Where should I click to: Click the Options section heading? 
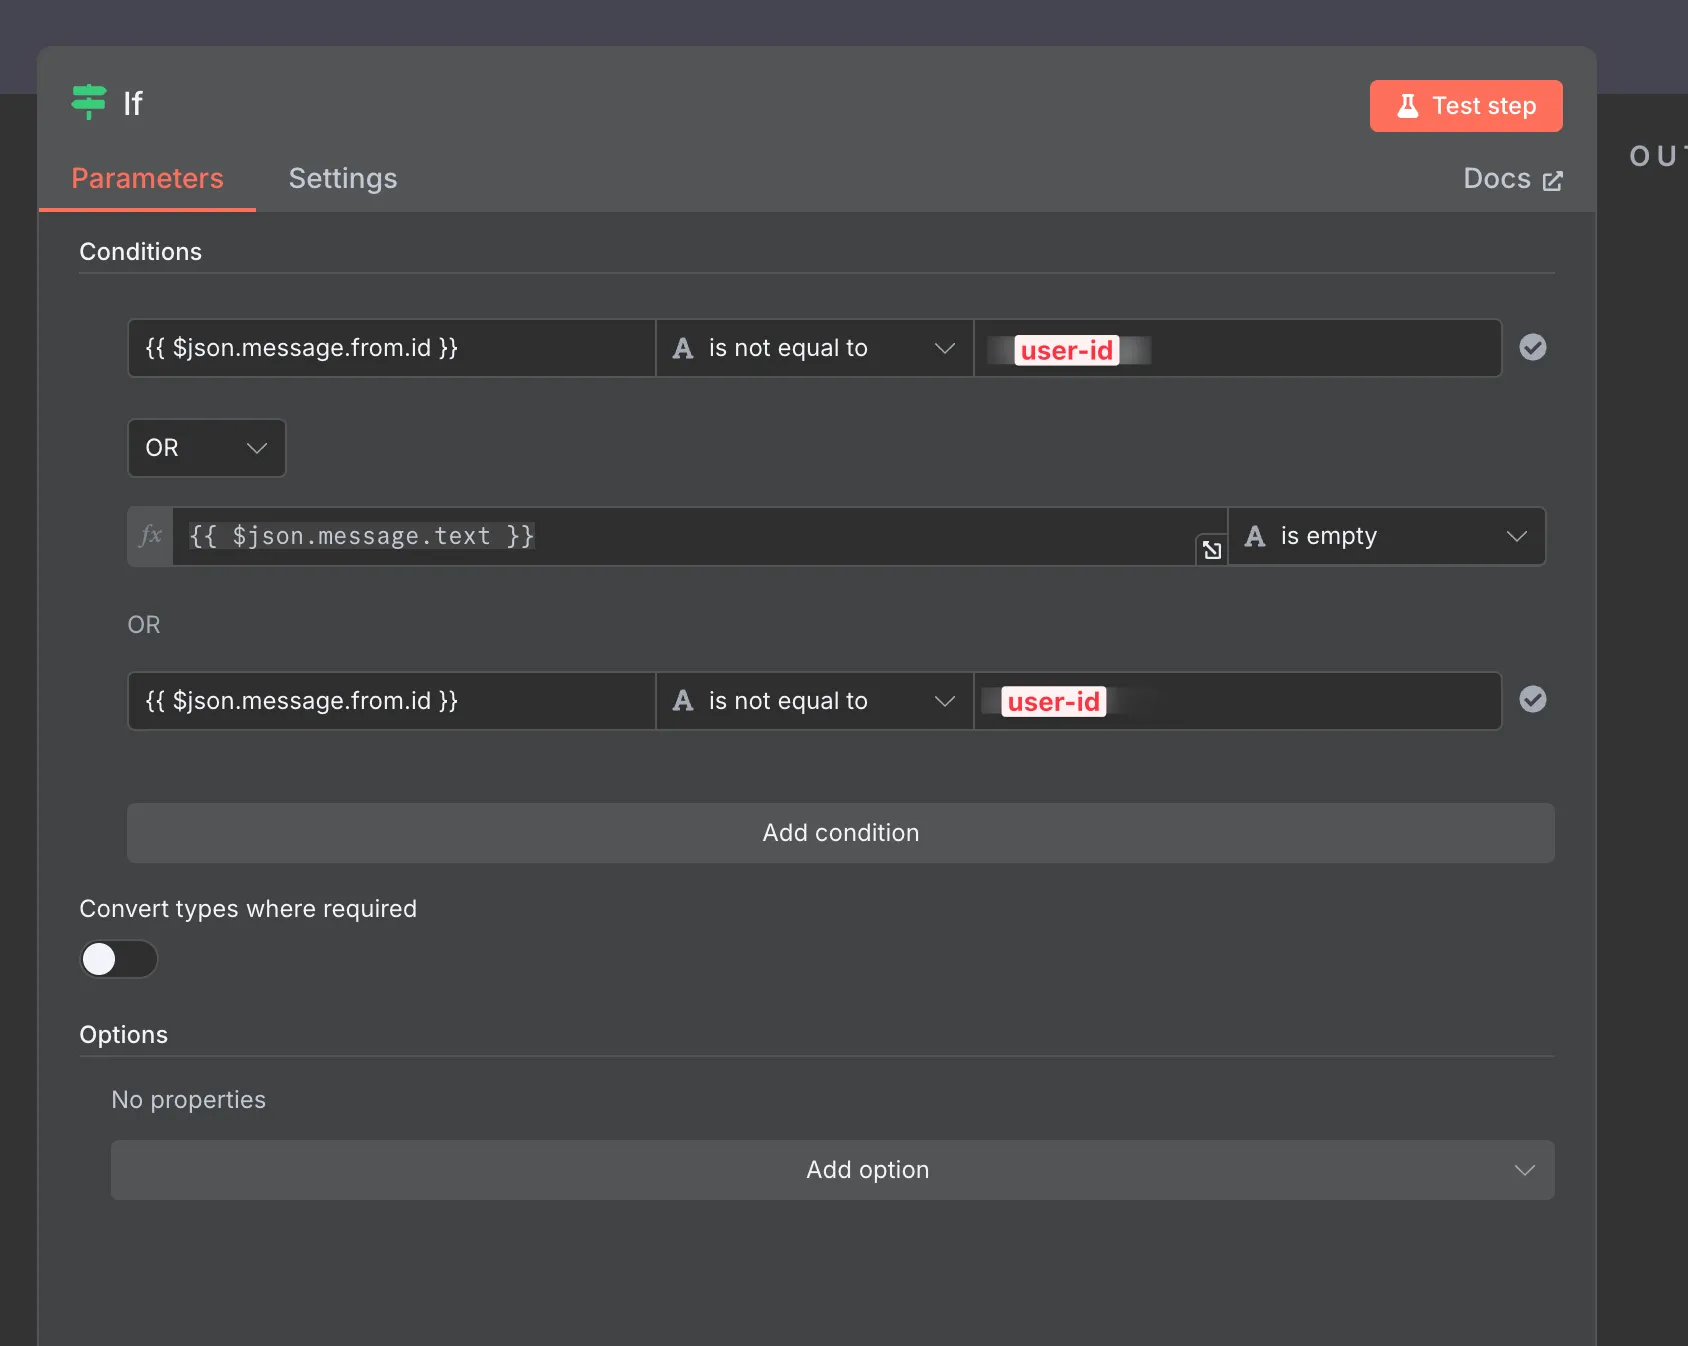(124, 1035)
